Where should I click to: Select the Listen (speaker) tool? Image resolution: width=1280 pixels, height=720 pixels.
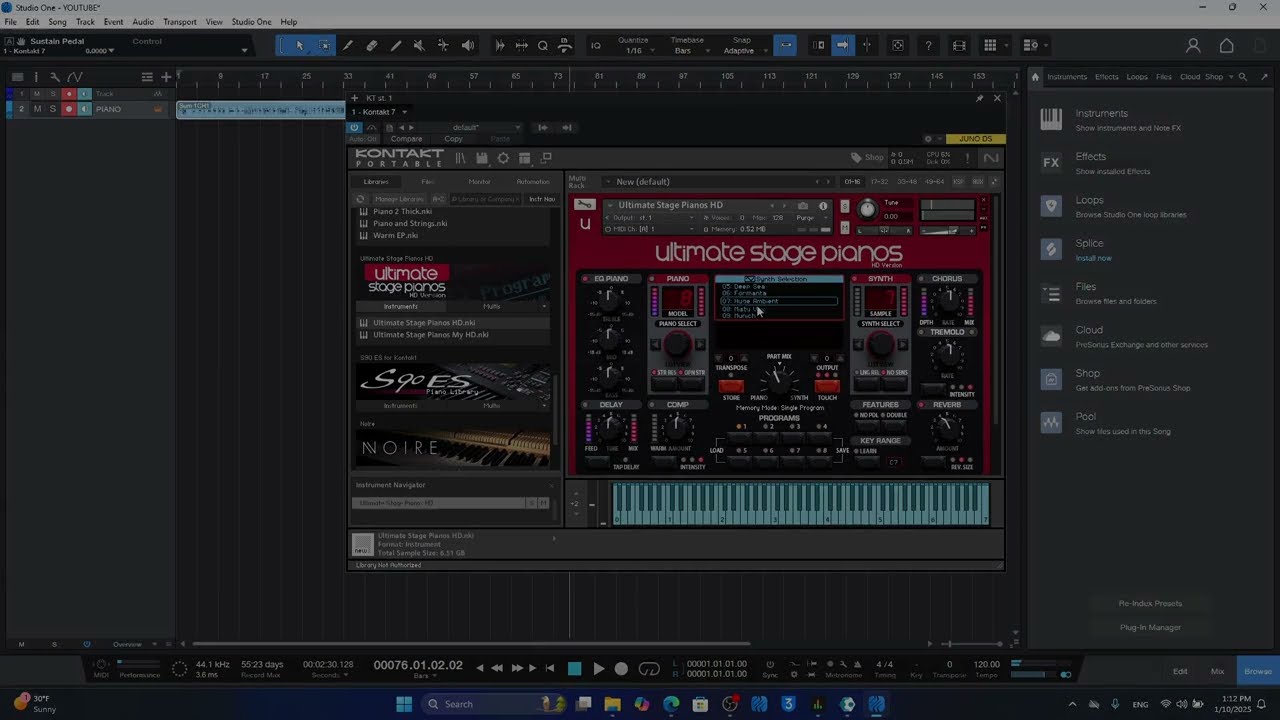click(468, 46)
